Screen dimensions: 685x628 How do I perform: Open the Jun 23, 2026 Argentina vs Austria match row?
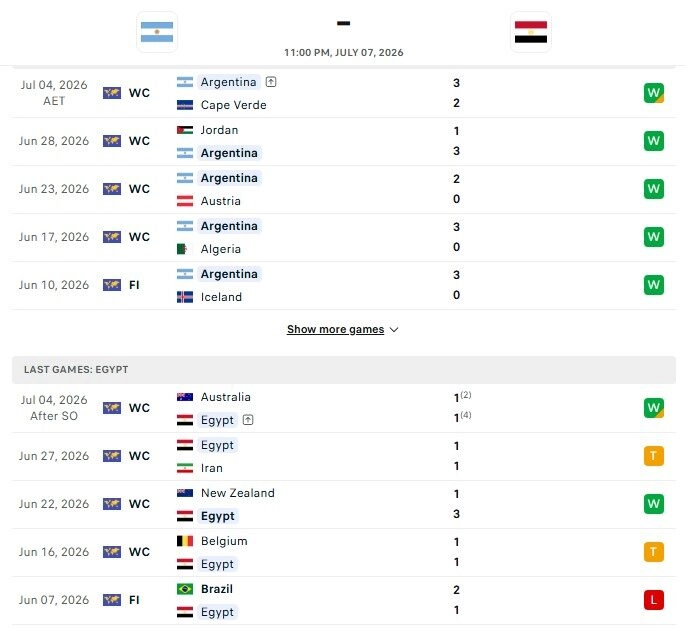click(x=344, y=190)
